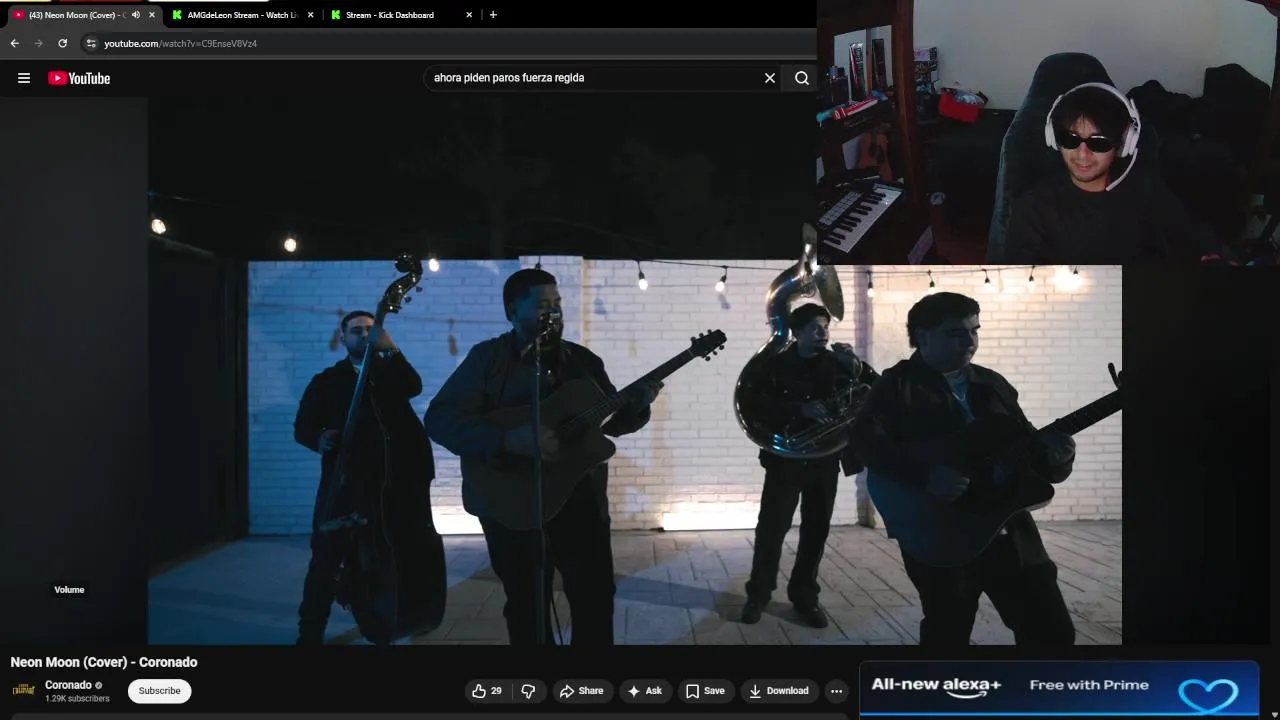Open the Coronado channel name link
The height and width of the screenshot is (720, 1280).
68,685
